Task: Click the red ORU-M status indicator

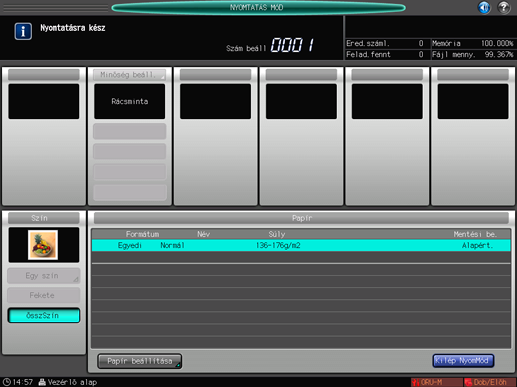Action: [437, 382]
